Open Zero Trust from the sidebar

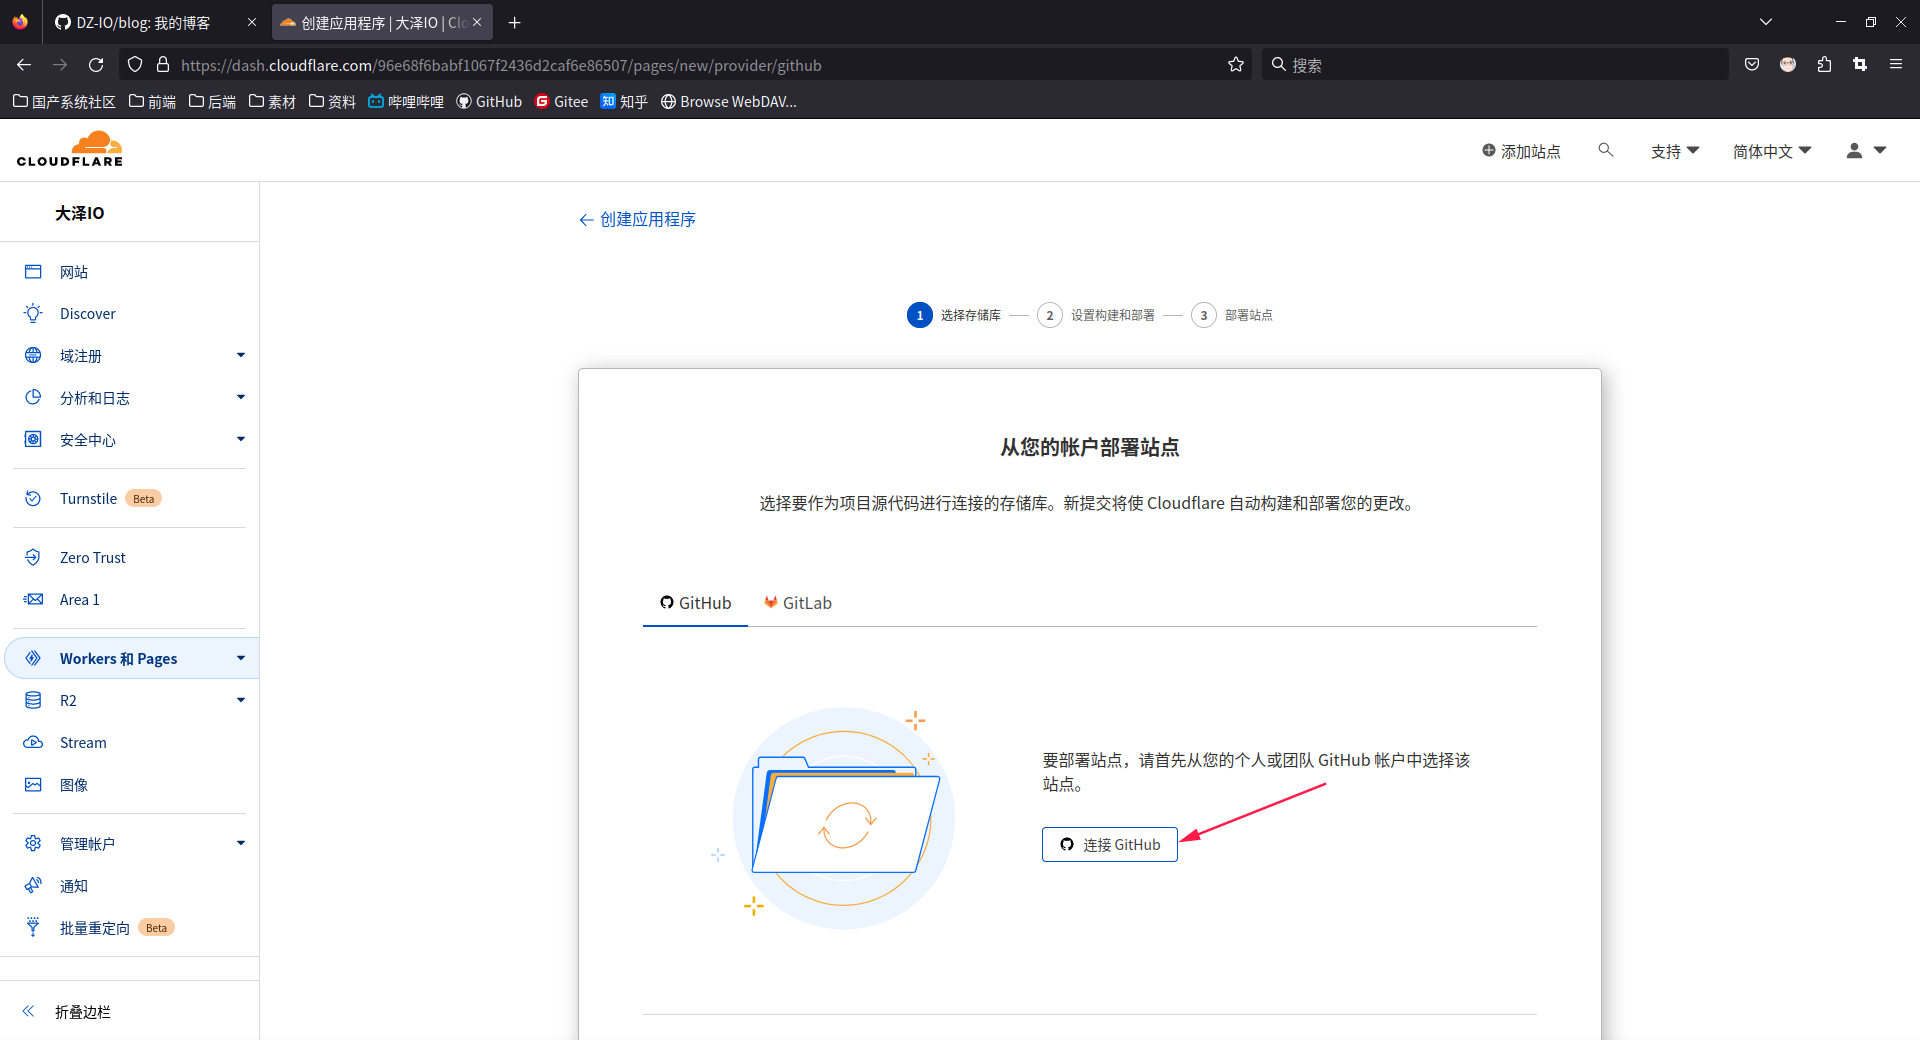click(x=92, y=557)
